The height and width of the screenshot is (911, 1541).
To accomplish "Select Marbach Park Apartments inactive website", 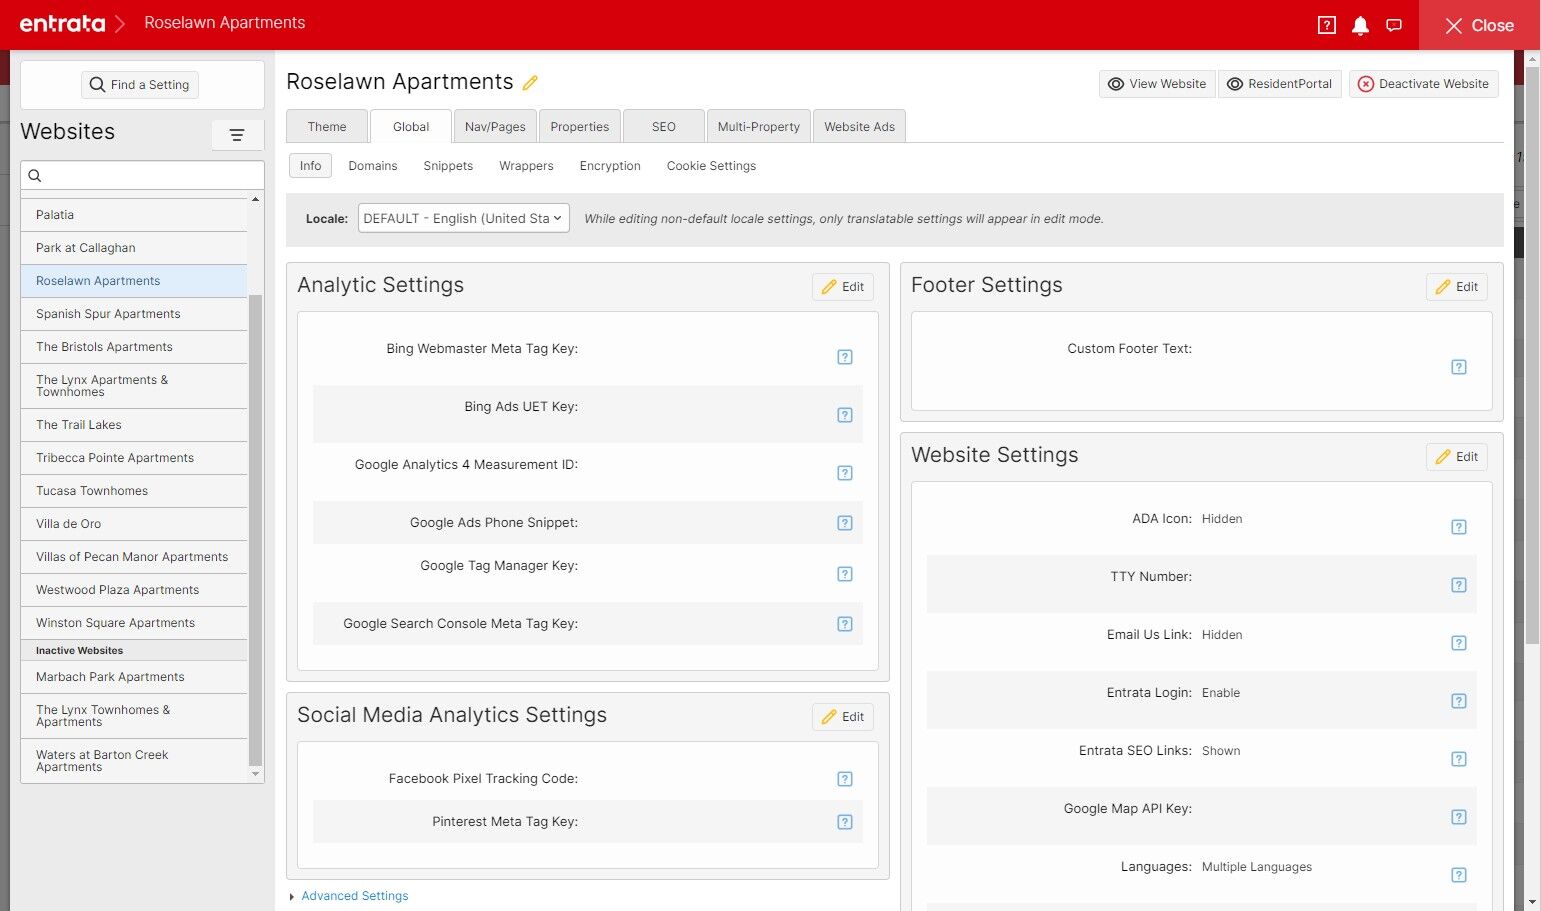I will (134, 677).
